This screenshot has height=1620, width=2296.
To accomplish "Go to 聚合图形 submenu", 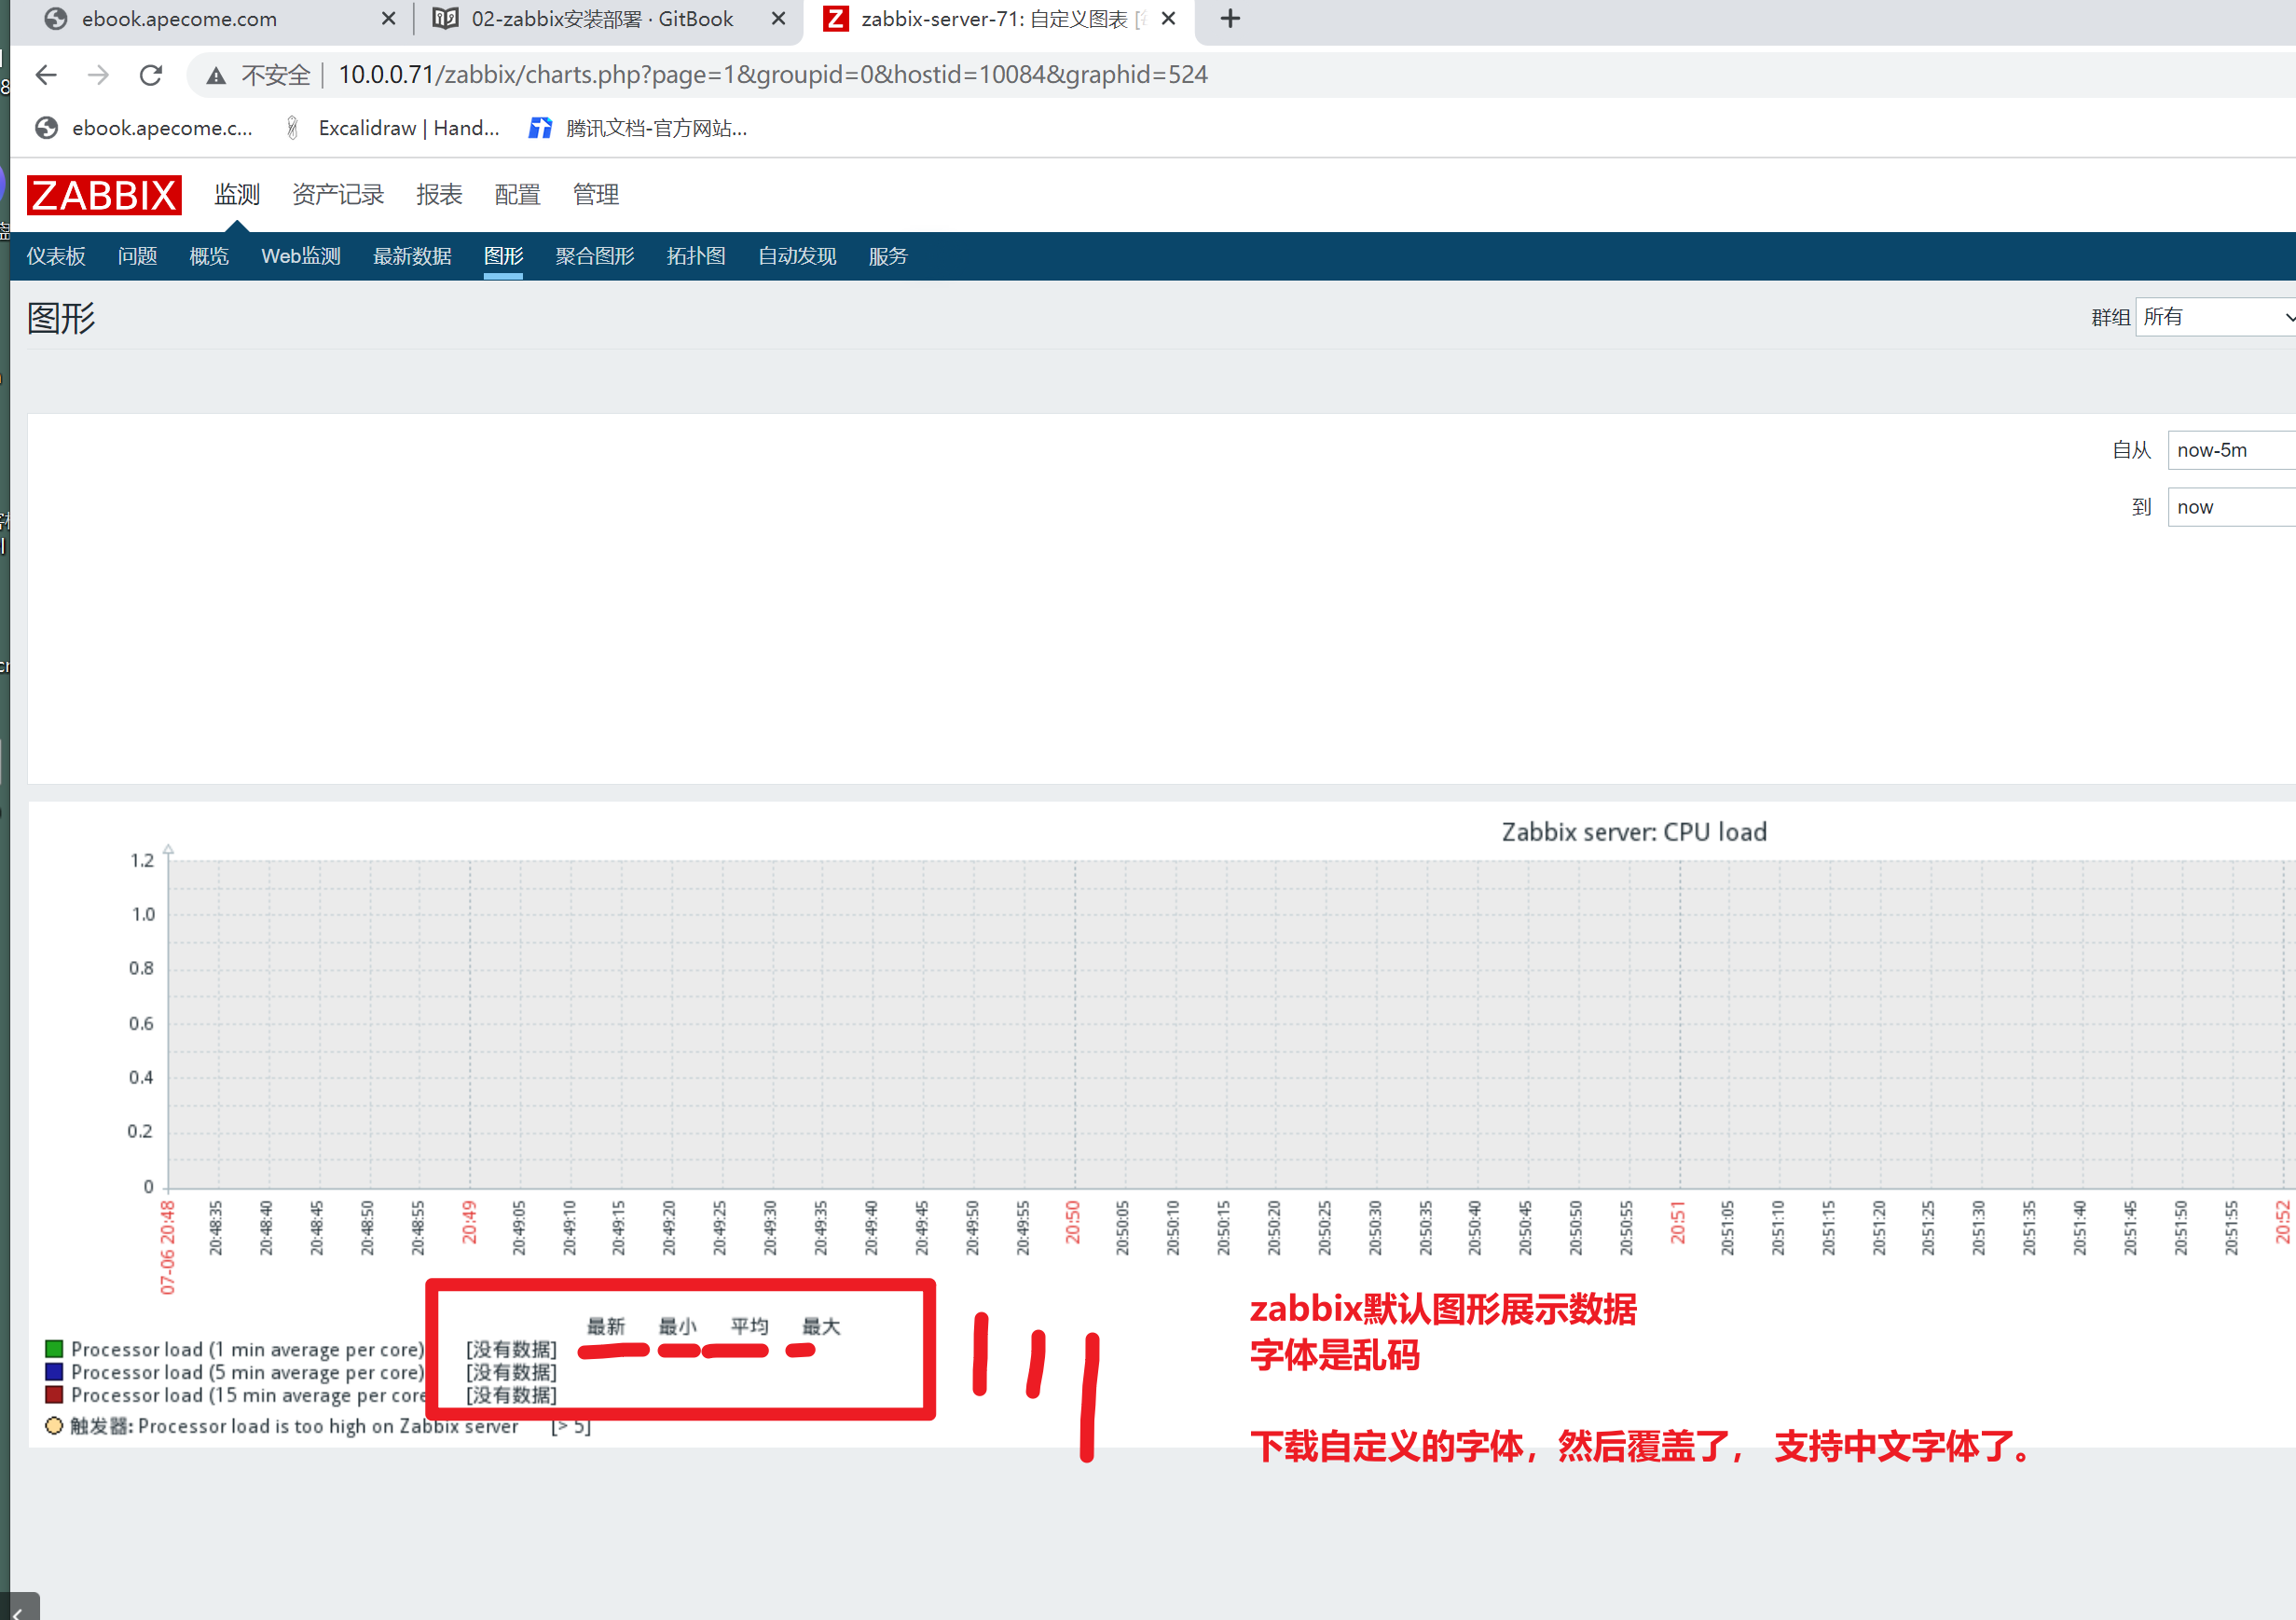I will 595,256.
